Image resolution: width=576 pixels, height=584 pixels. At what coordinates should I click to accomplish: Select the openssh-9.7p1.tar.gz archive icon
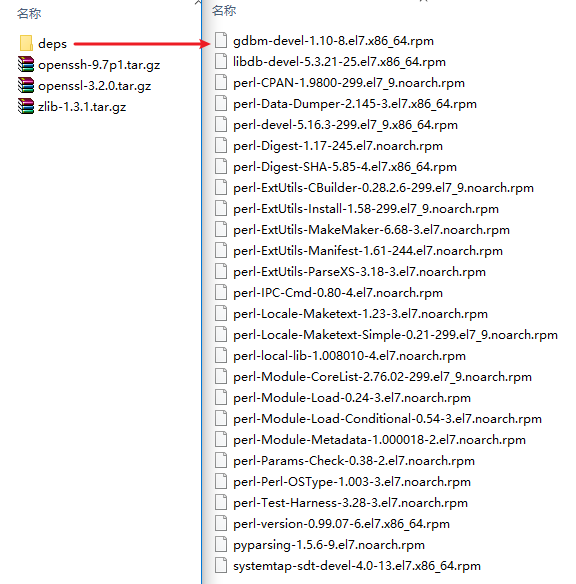click(x=26, y=64)
